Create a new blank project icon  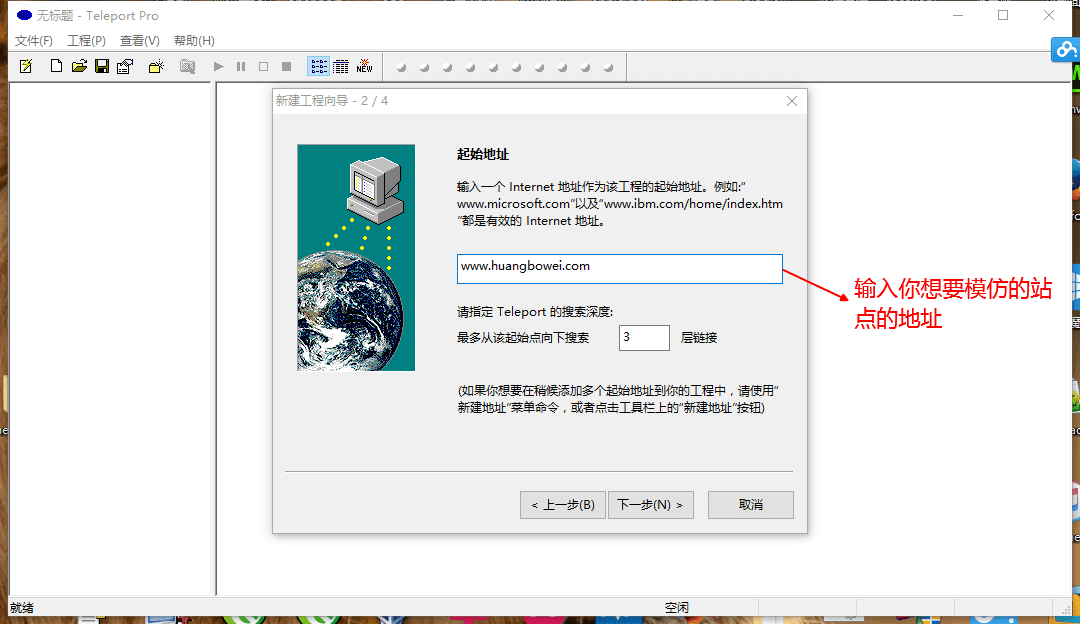(56, 66)
